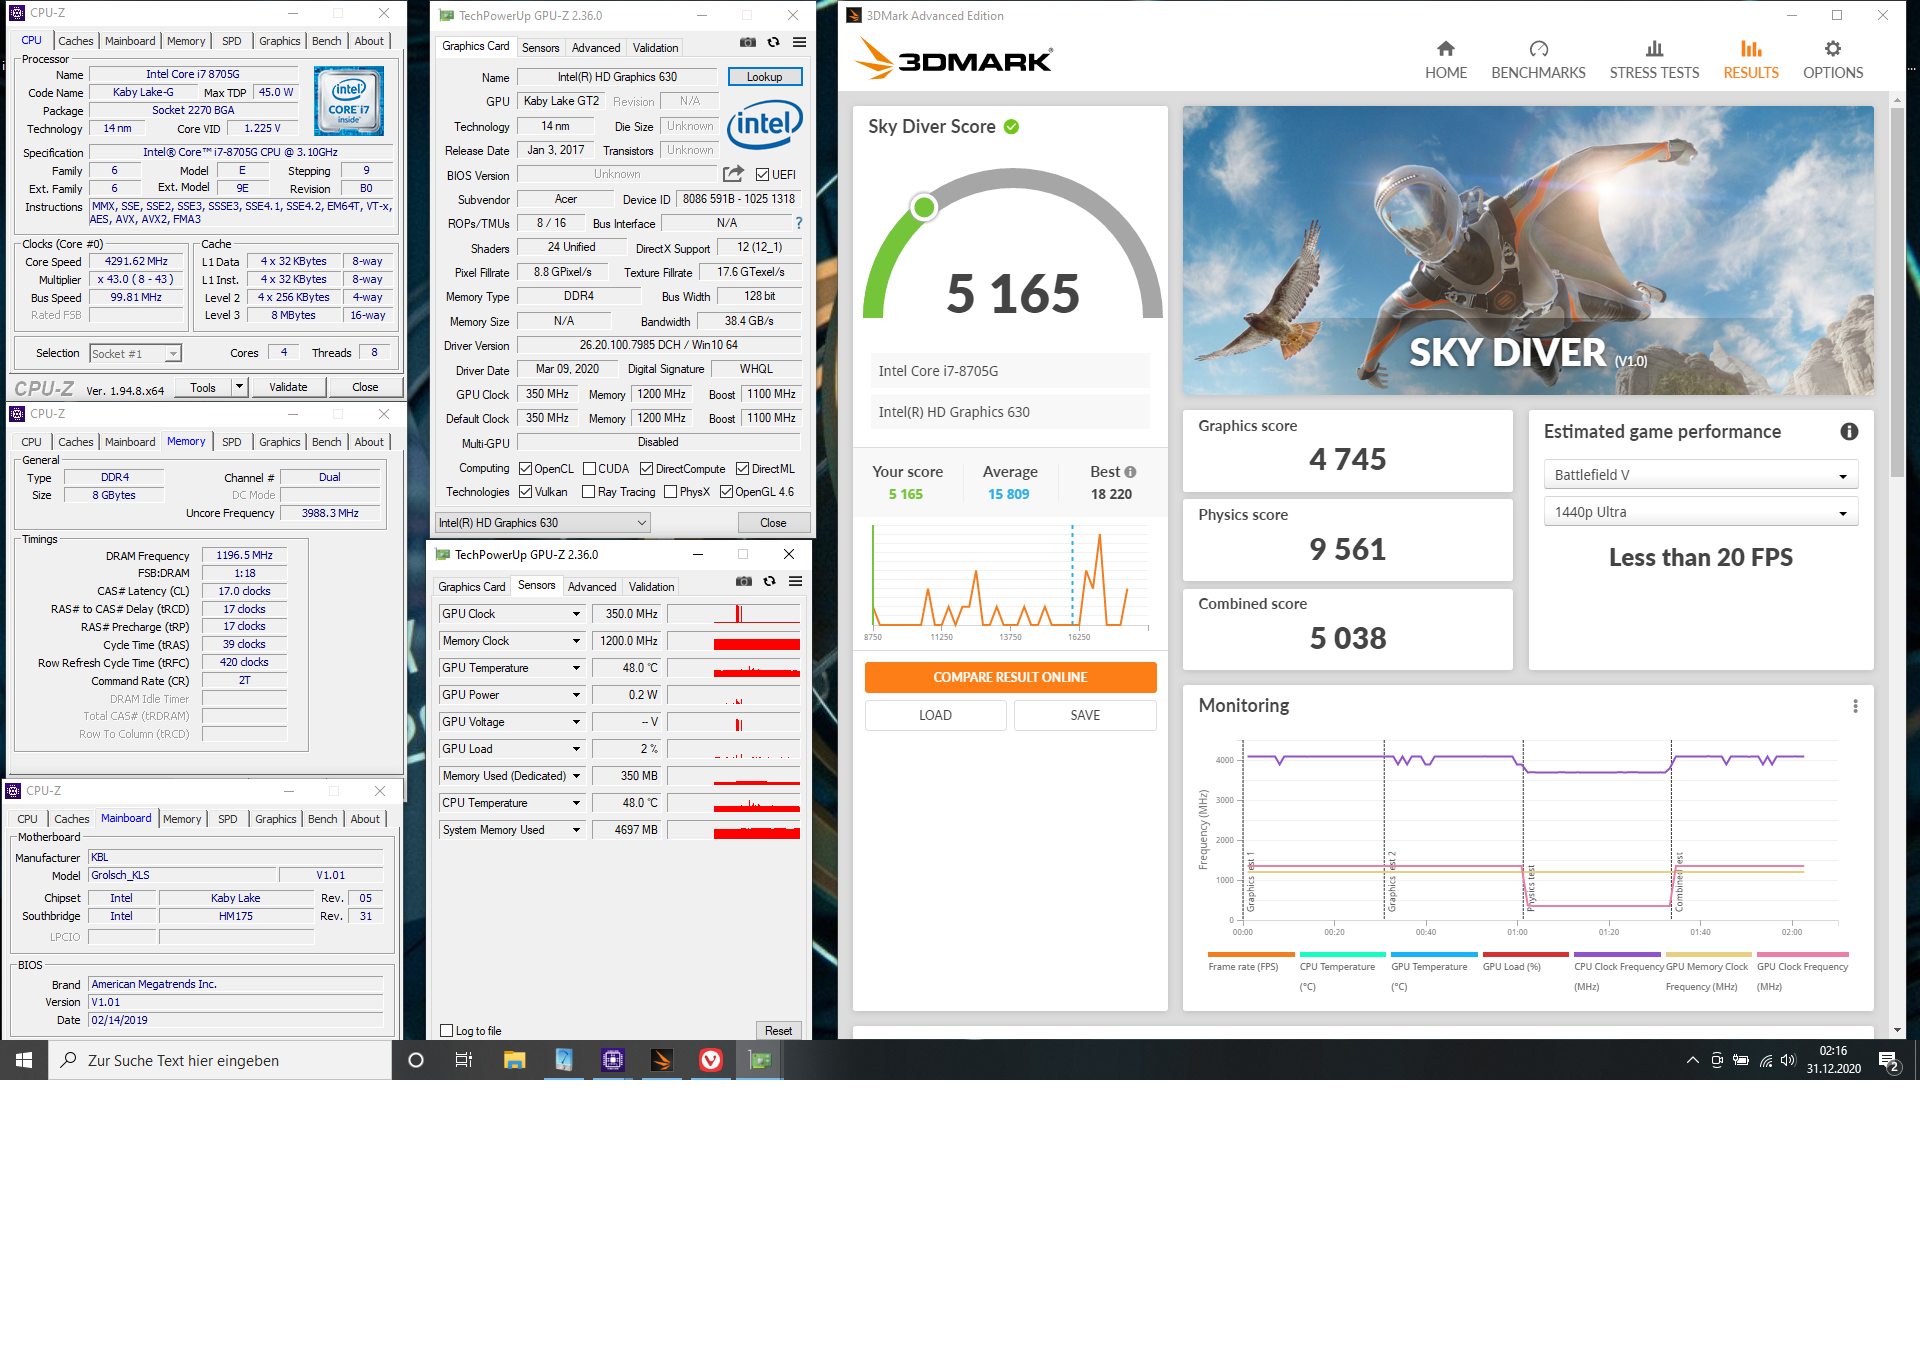This screenshot has height=1368, width=1920.
Task: Refresh GPU-Z Graphics Card window
Action: 773,42
